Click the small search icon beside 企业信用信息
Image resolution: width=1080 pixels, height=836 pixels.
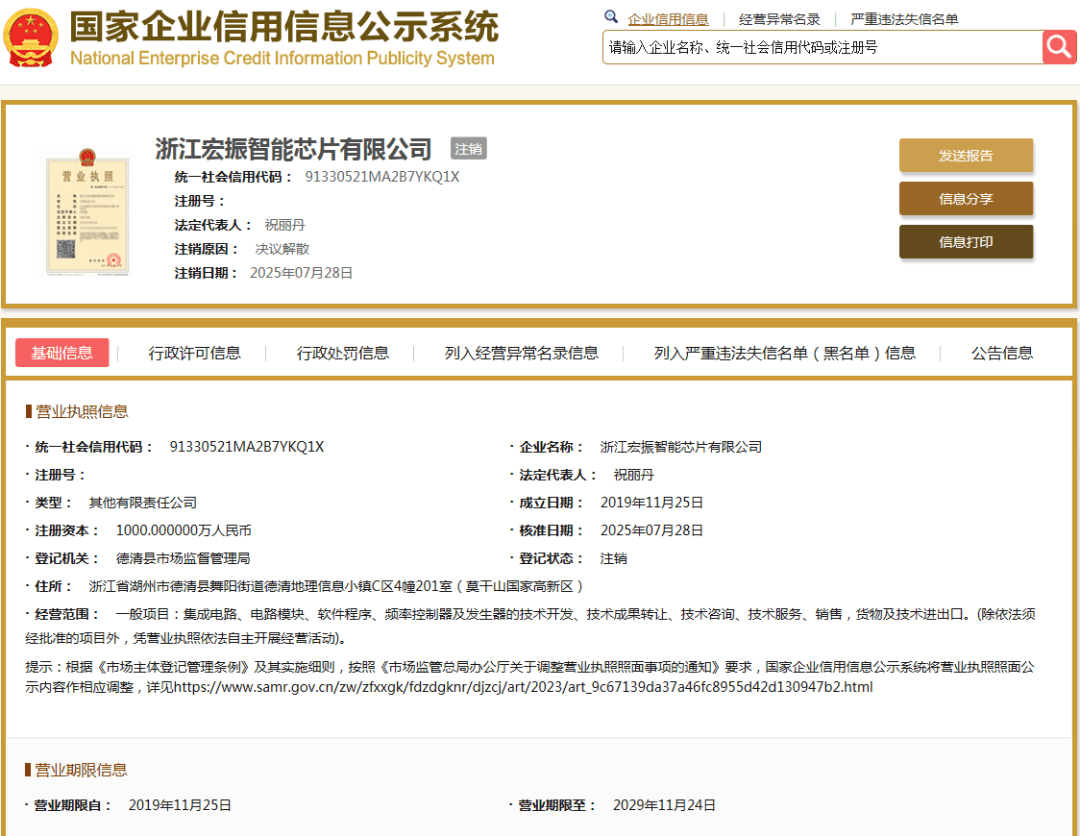[x=612, y=16]
